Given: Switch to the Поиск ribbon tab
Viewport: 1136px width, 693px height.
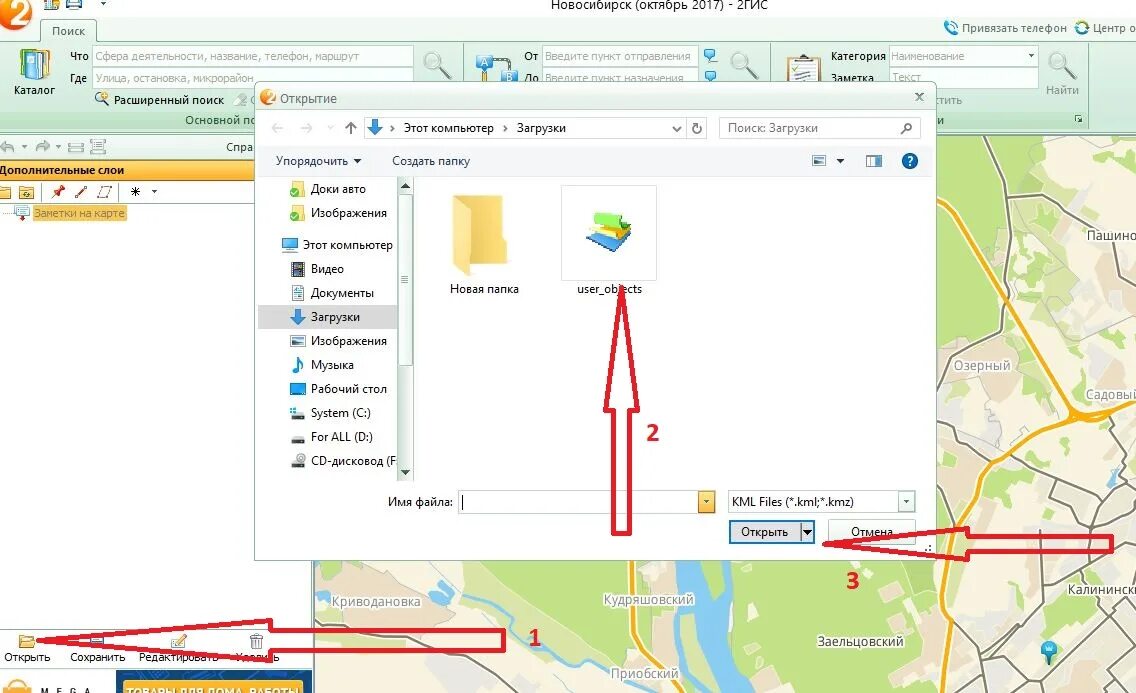Looking at the screenshot, I should [x=68, y=31].
